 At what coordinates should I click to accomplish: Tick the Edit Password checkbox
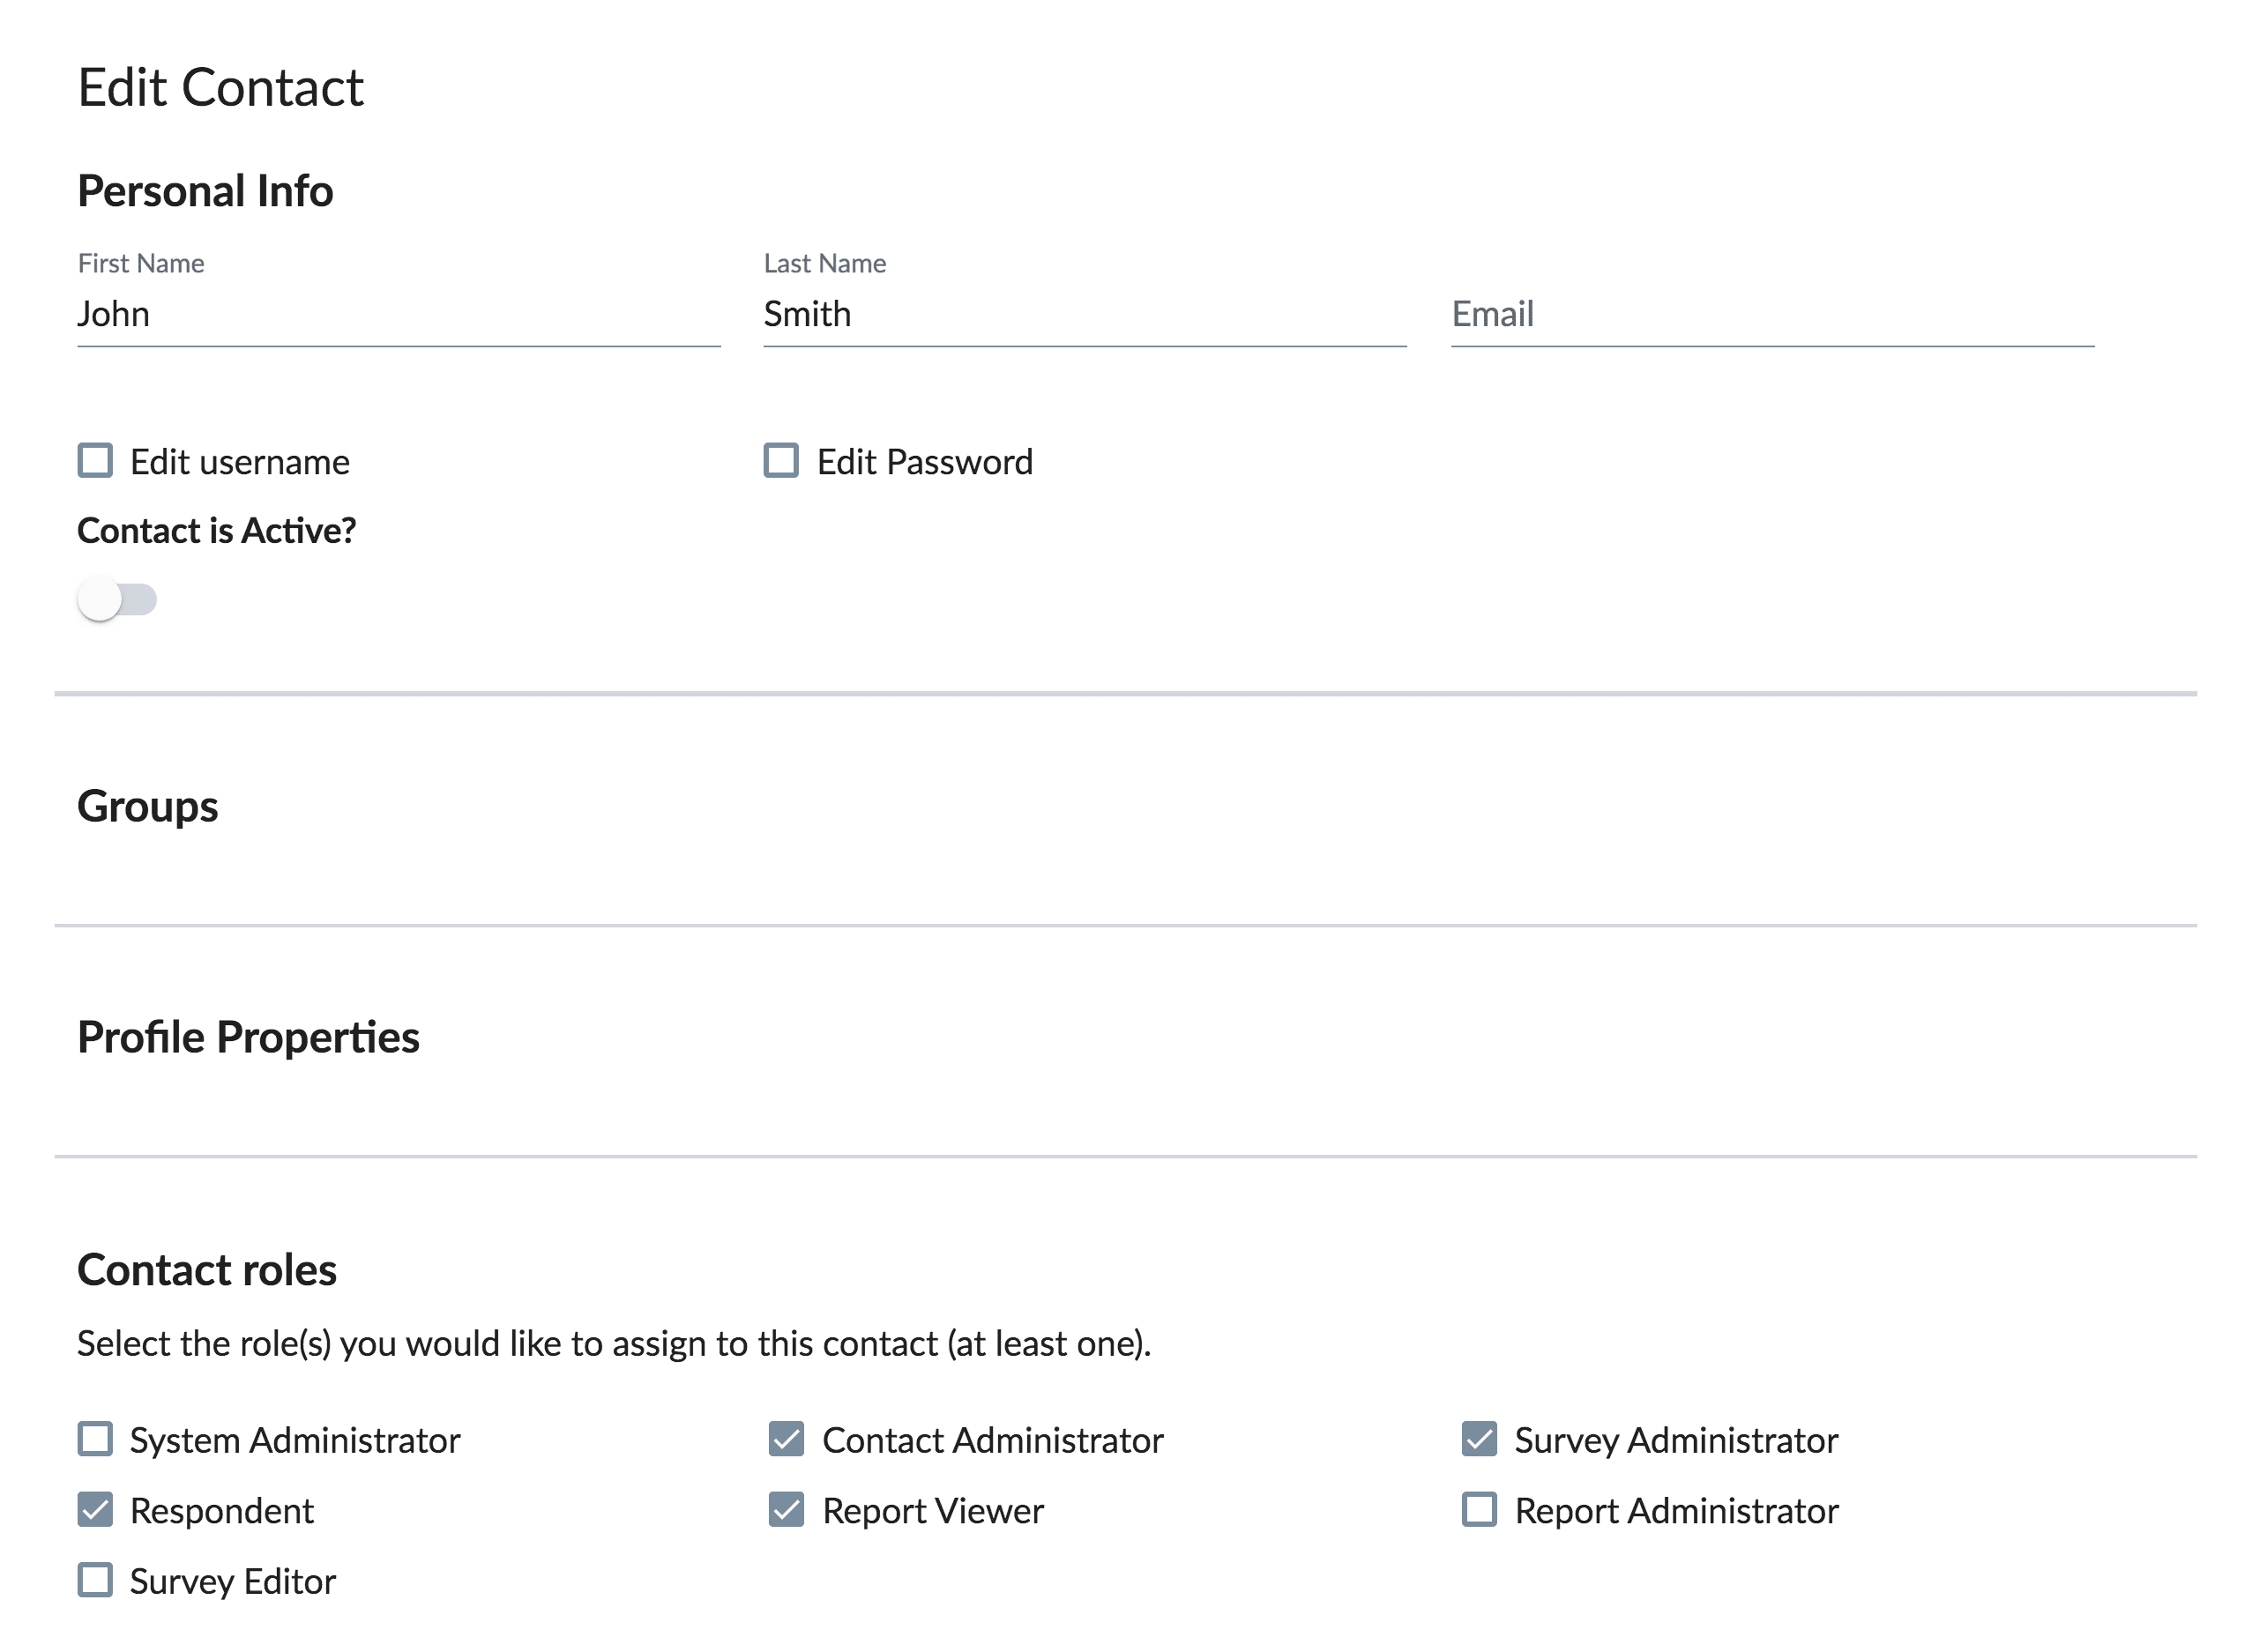coord(781,461)
